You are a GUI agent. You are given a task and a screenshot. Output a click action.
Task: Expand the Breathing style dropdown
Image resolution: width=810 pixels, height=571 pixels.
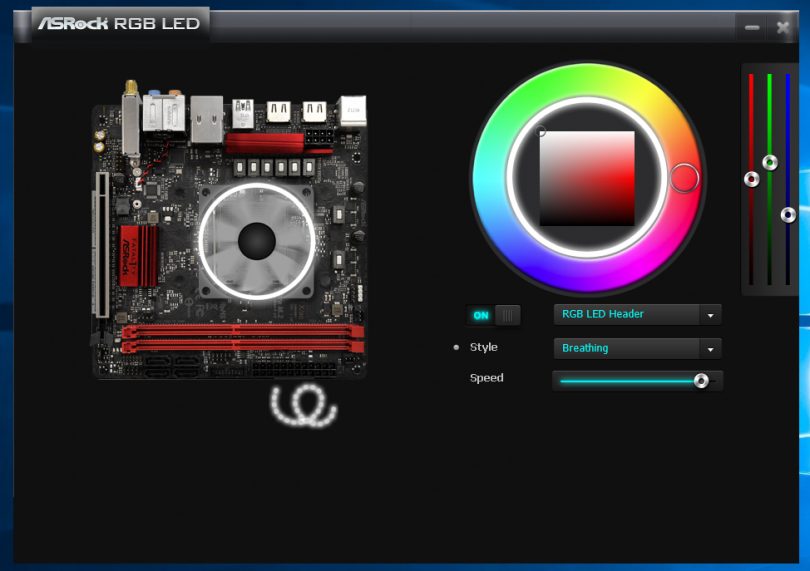[x=627, y=349]
